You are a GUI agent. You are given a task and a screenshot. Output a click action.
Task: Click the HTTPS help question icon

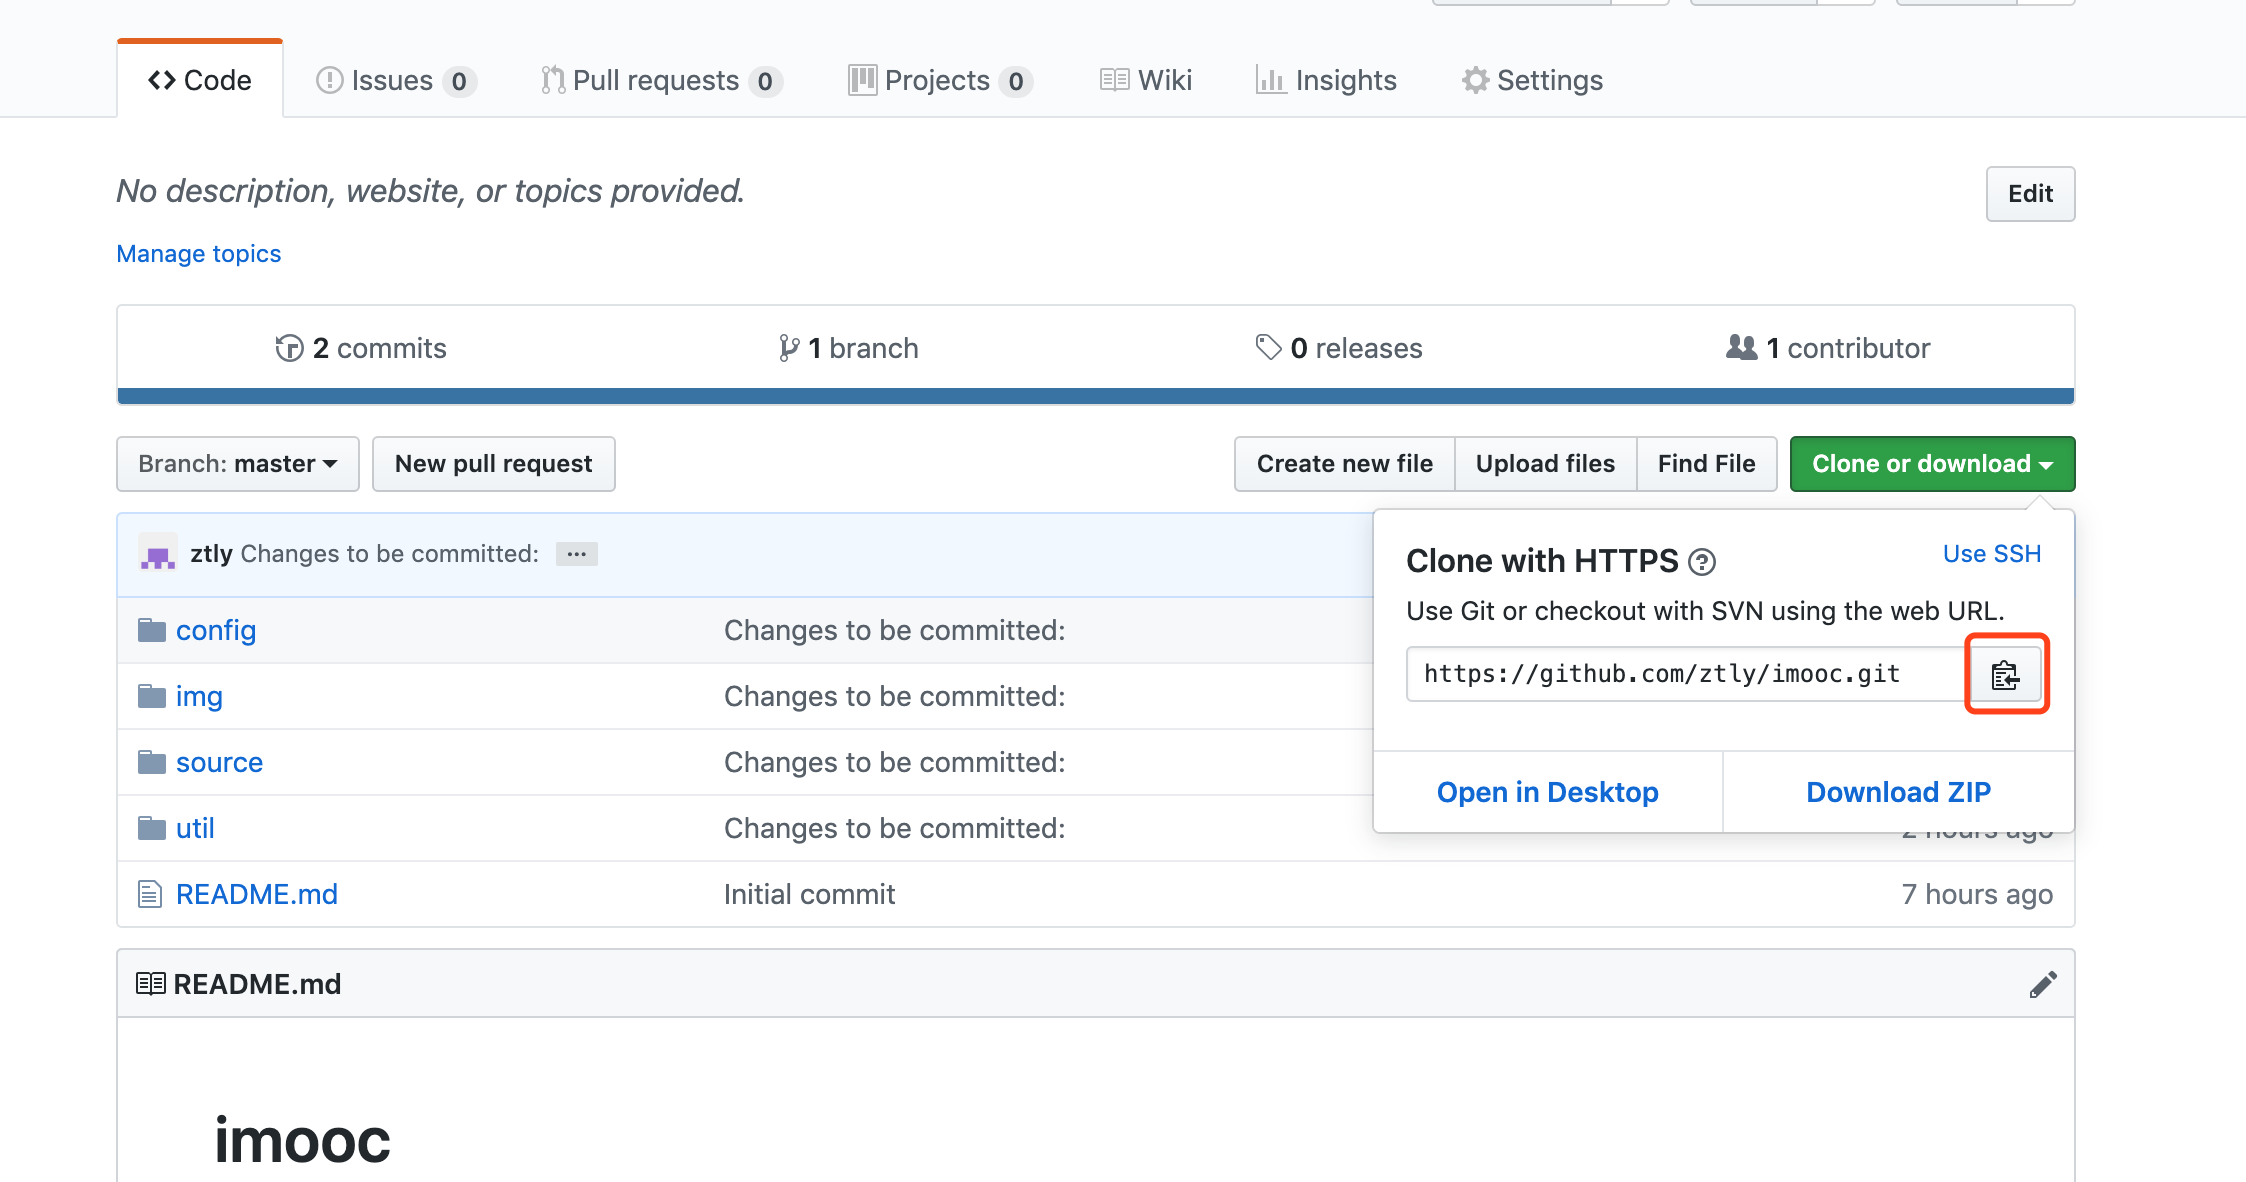pyautogui.click(x=1701, y=562)
